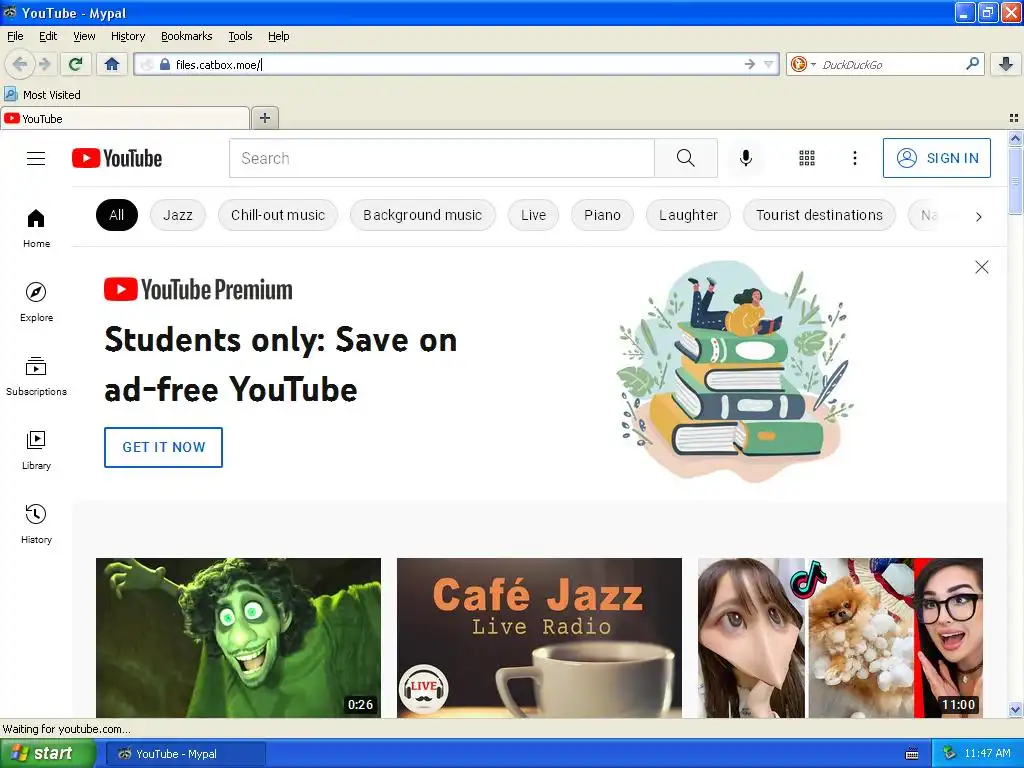Select the Tourist destinations chip
The image size is (1024, 768).
pyautogui.click(x=819, y=216)
